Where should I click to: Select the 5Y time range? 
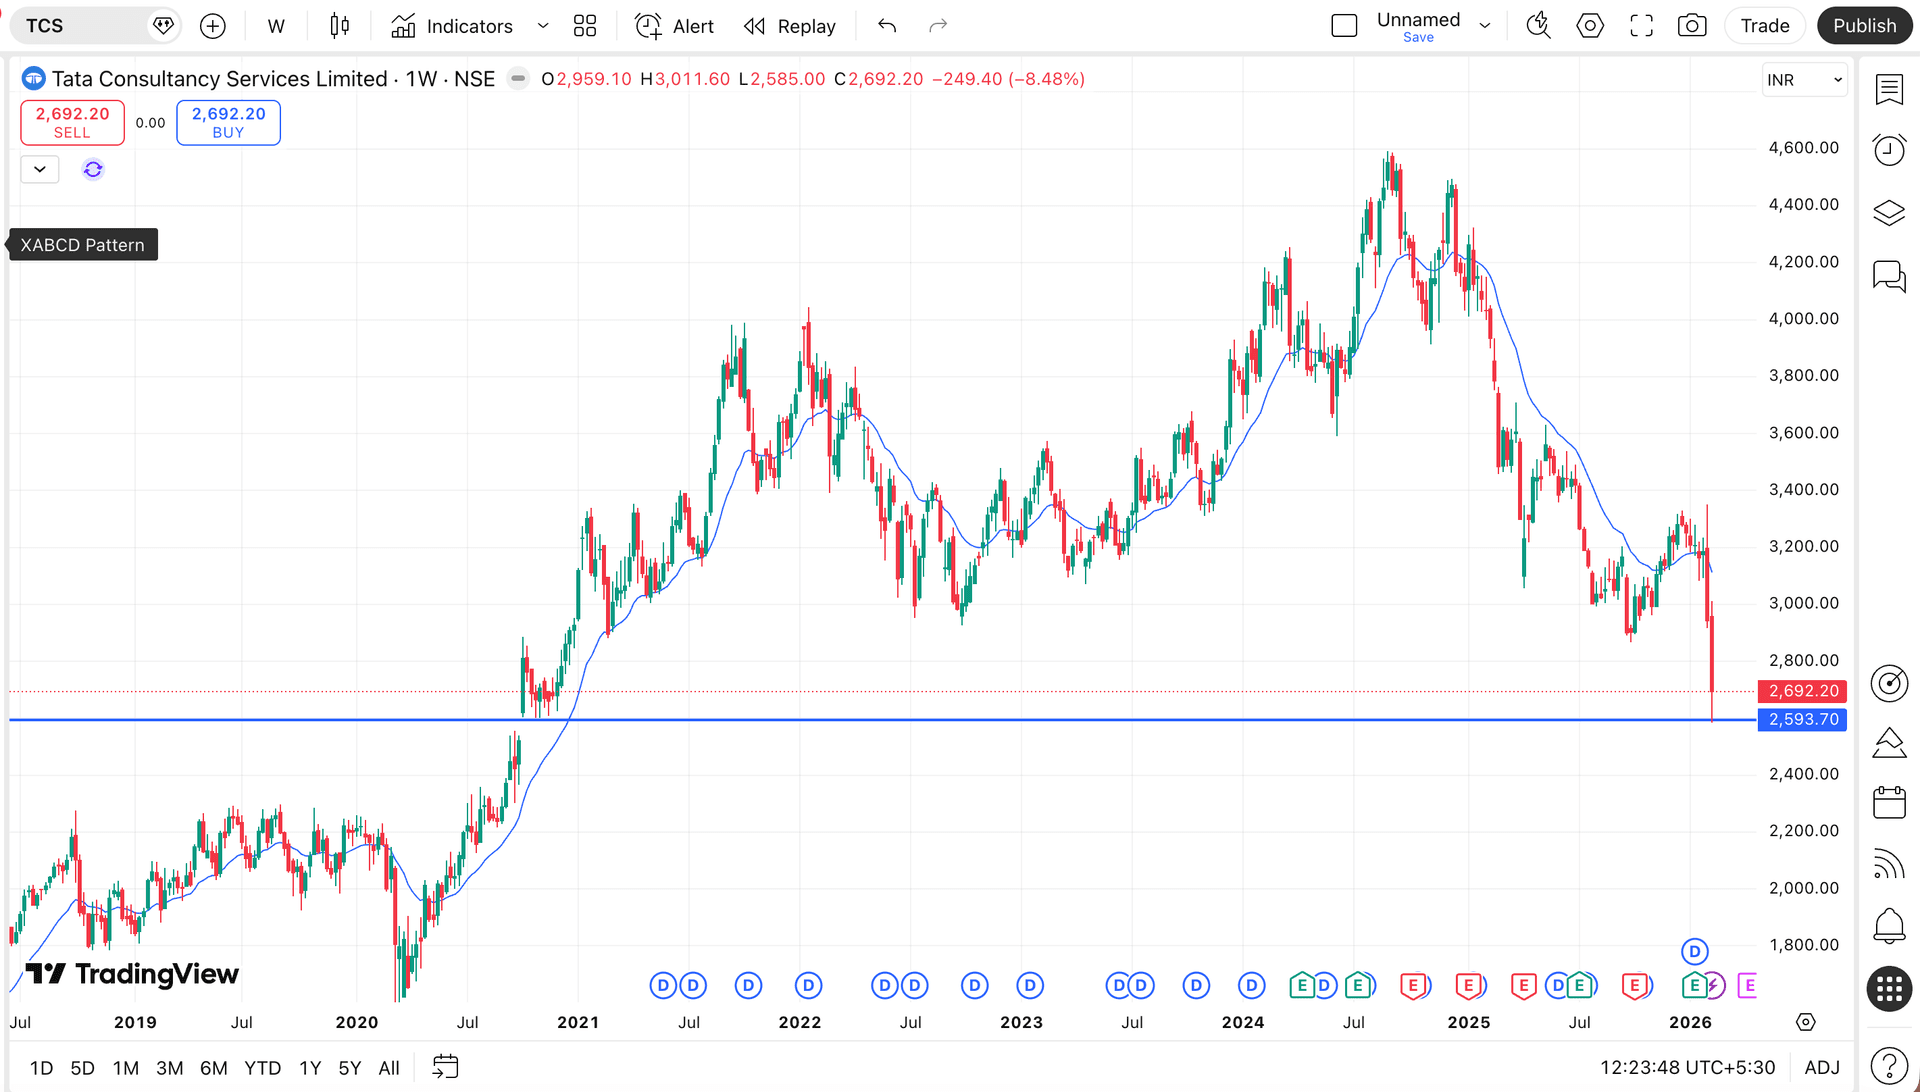[x=350, y=1068]
